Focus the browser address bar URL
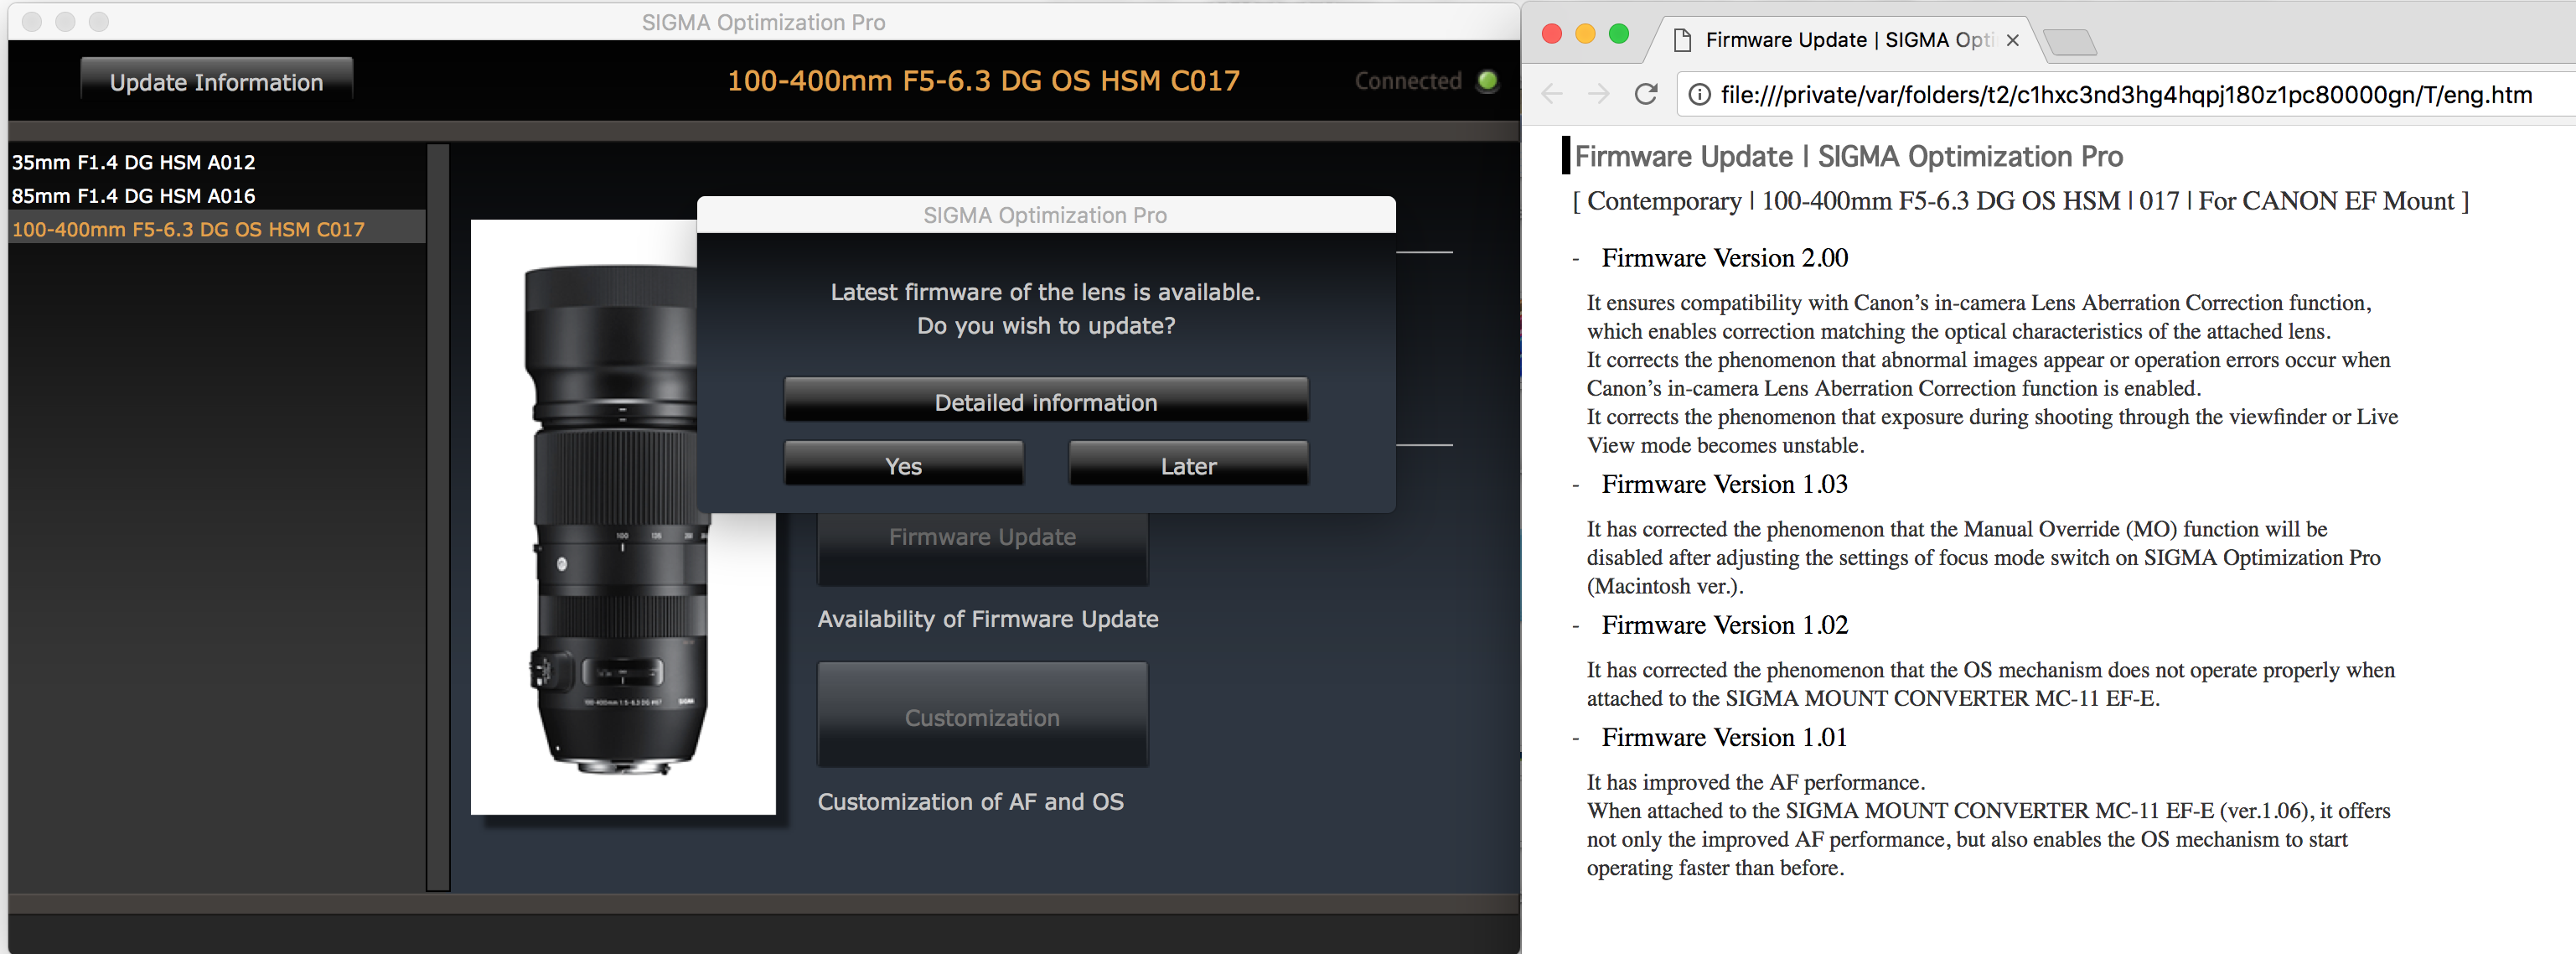This screenshot has height=954, width=2576. point(2126,95)
